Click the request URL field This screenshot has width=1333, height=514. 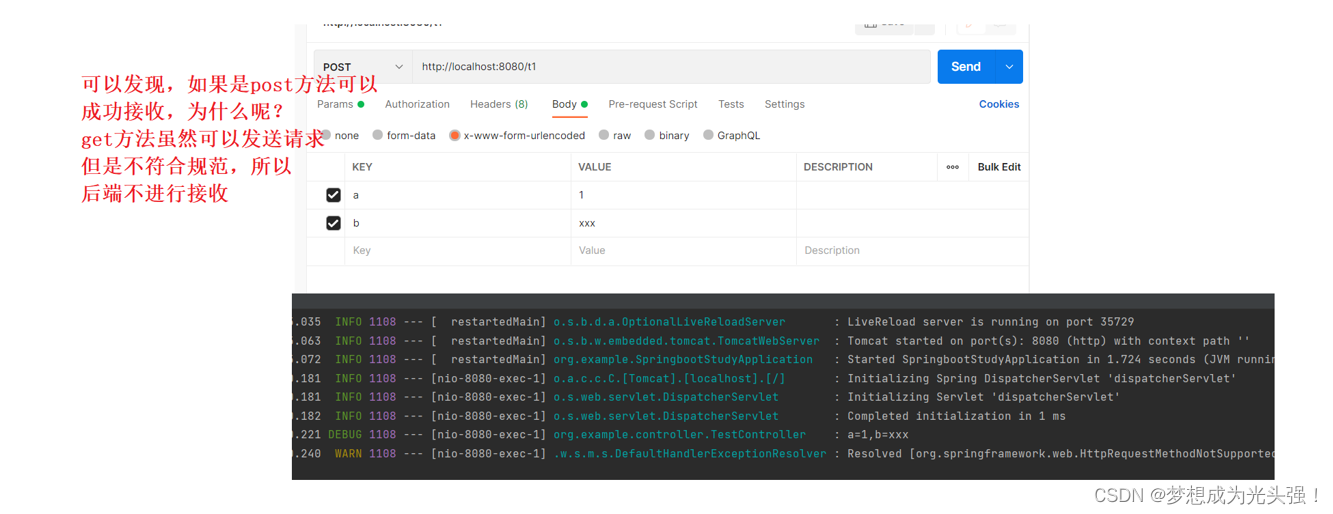click(x=671, y=67)
